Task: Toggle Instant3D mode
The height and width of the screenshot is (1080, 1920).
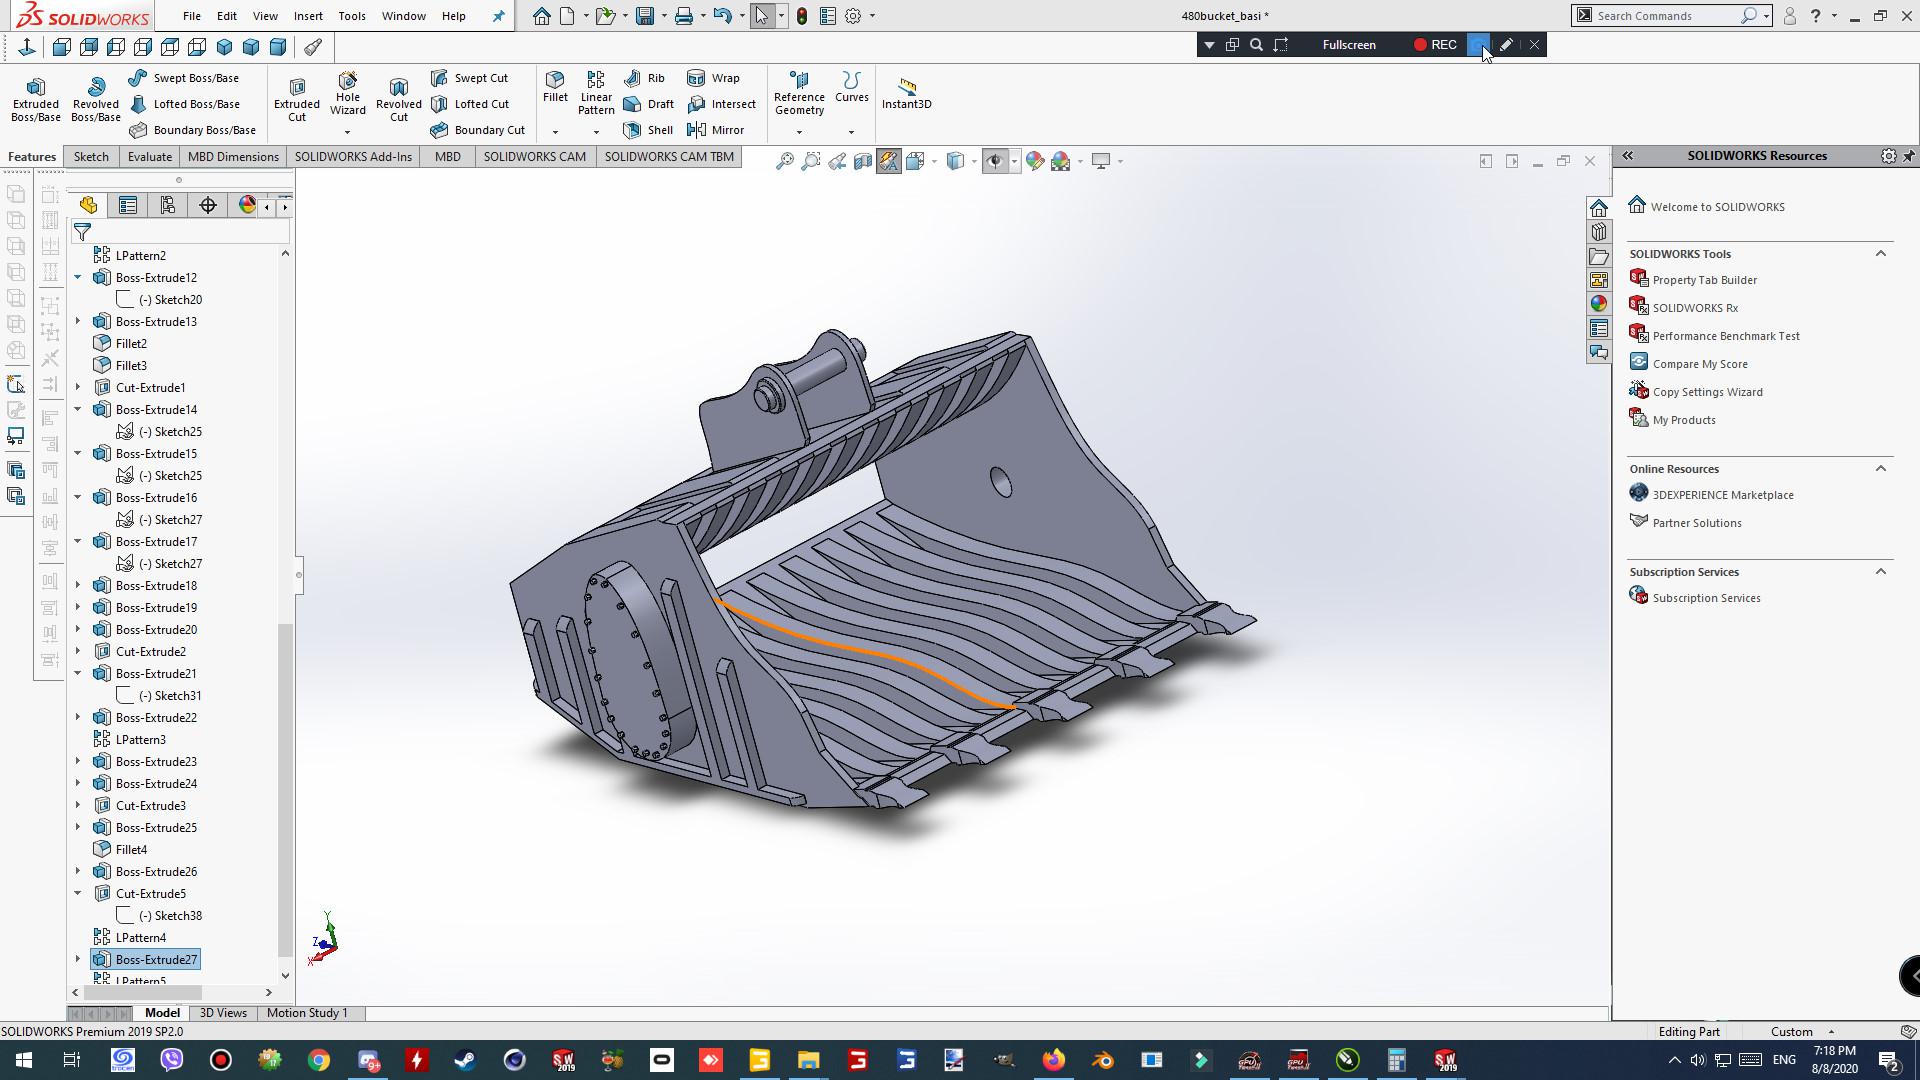Action: (906, 92)
